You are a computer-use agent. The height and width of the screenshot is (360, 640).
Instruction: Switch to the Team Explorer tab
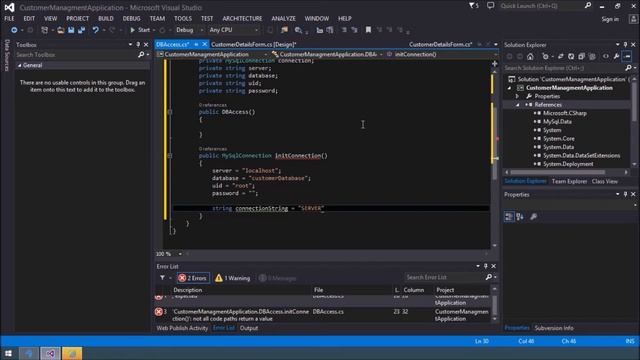click(569, 181)
